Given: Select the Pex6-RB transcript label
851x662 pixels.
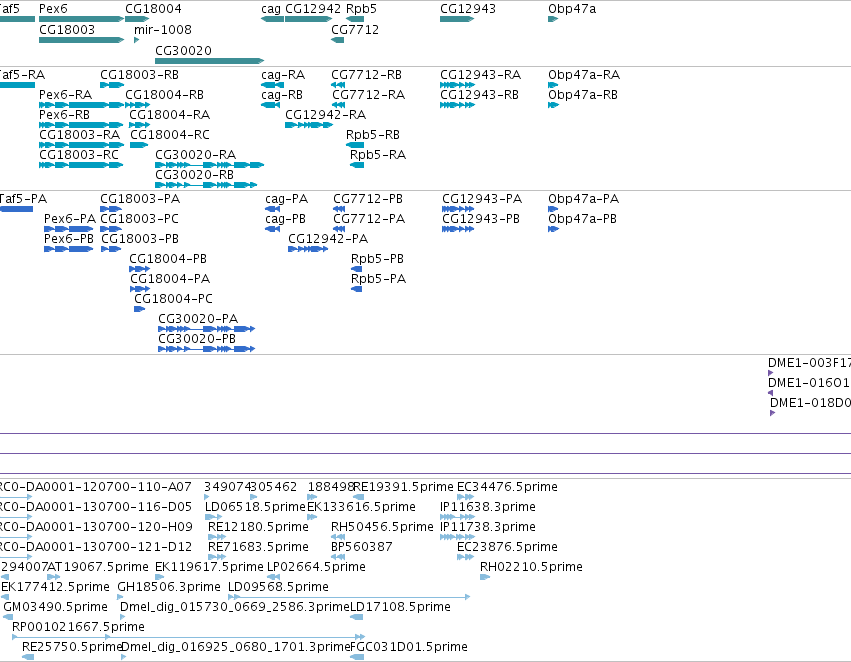Looking at the screenshot, I should coord(65,114).
